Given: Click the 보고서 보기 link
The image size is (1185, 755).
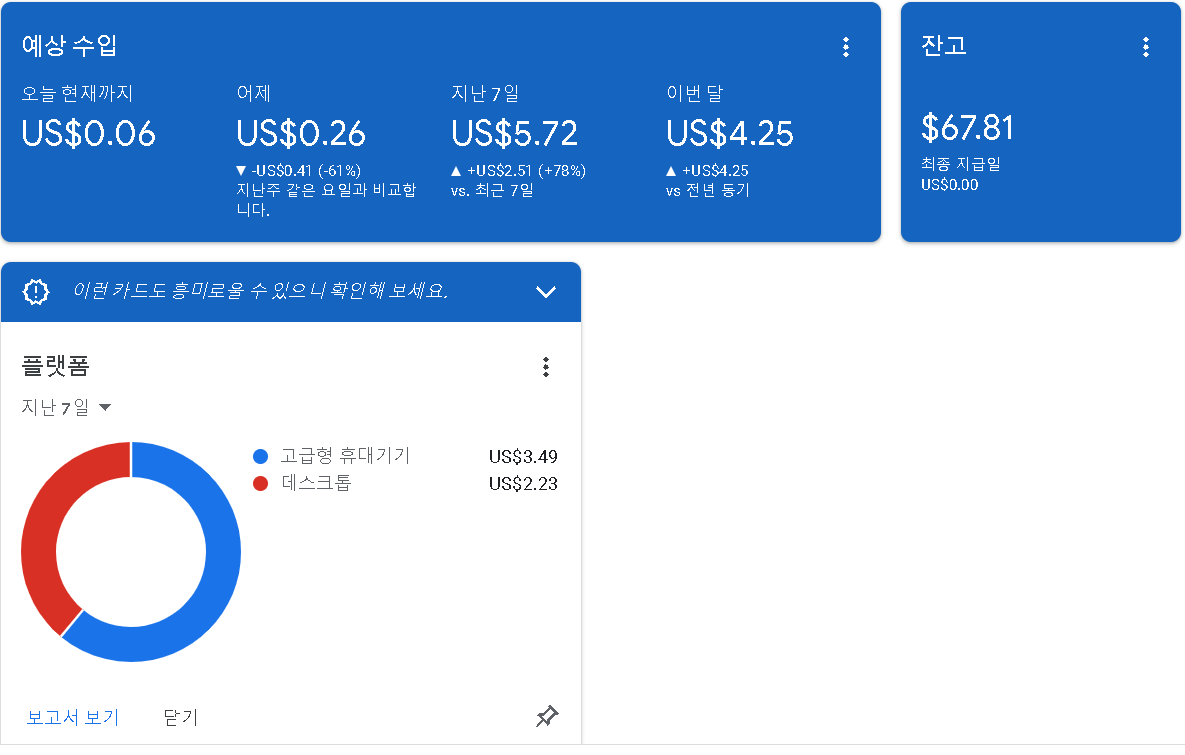Looking at the screenshot, I should [x=73, y=717].
